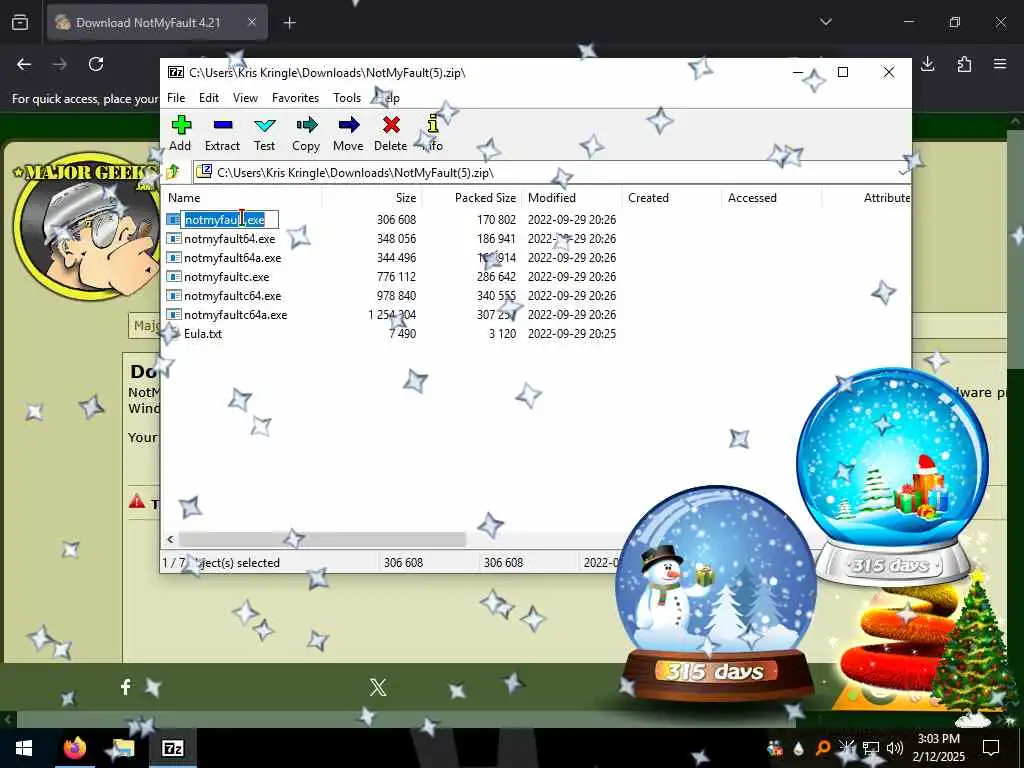Click modified date 2022-09-29 20:25

tap(571, 334)
